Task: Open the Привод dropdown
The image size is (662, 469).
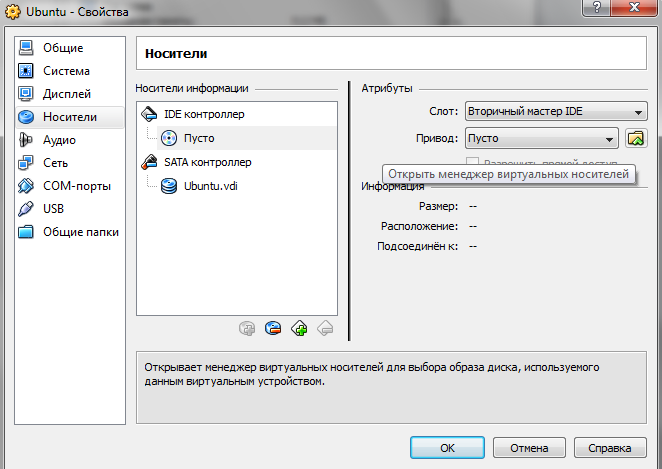Action: tap(542, 138)
